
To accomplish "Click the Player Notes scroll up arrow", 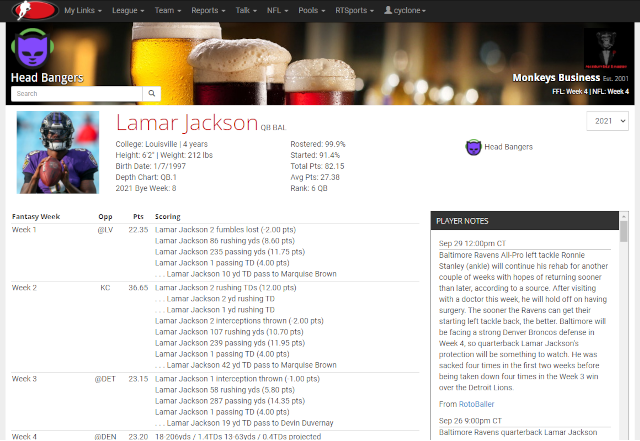I will (x=623, y=216).
